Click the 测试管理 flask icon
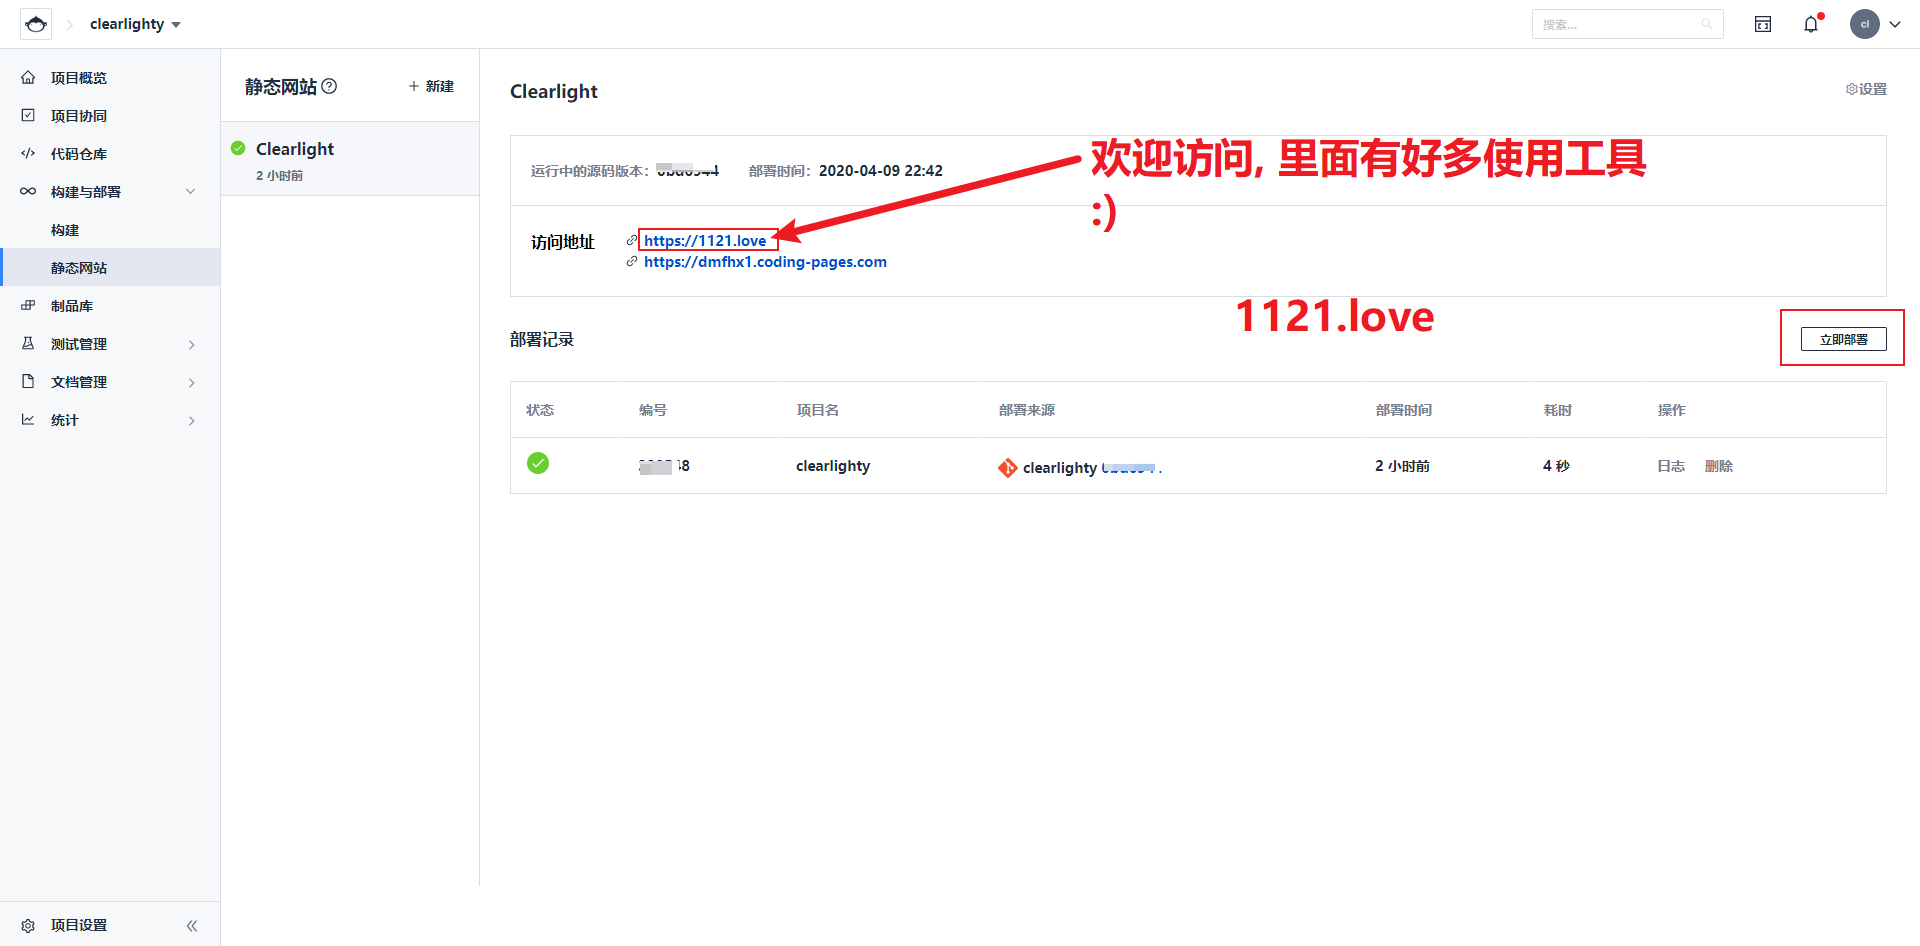1920x946 pixels. pyautogui.click(x=28, y=343)
